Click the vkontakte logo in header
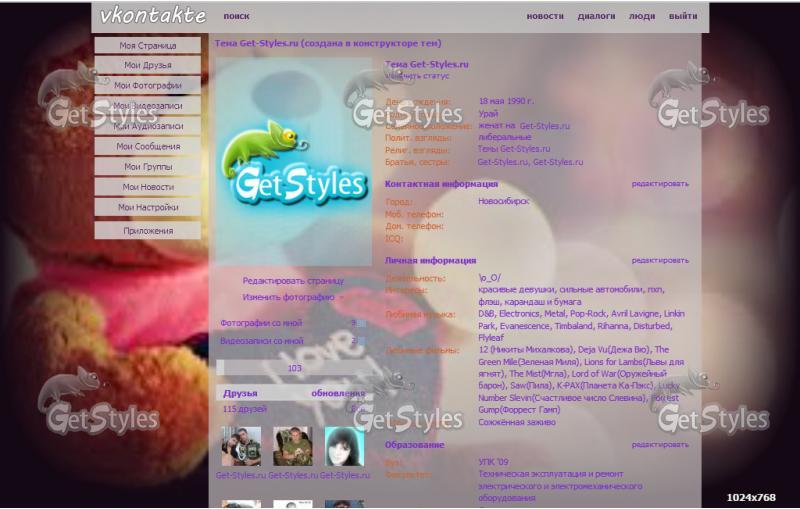The image size is (800, 509). pyautogui.click(x=153, y=16)
